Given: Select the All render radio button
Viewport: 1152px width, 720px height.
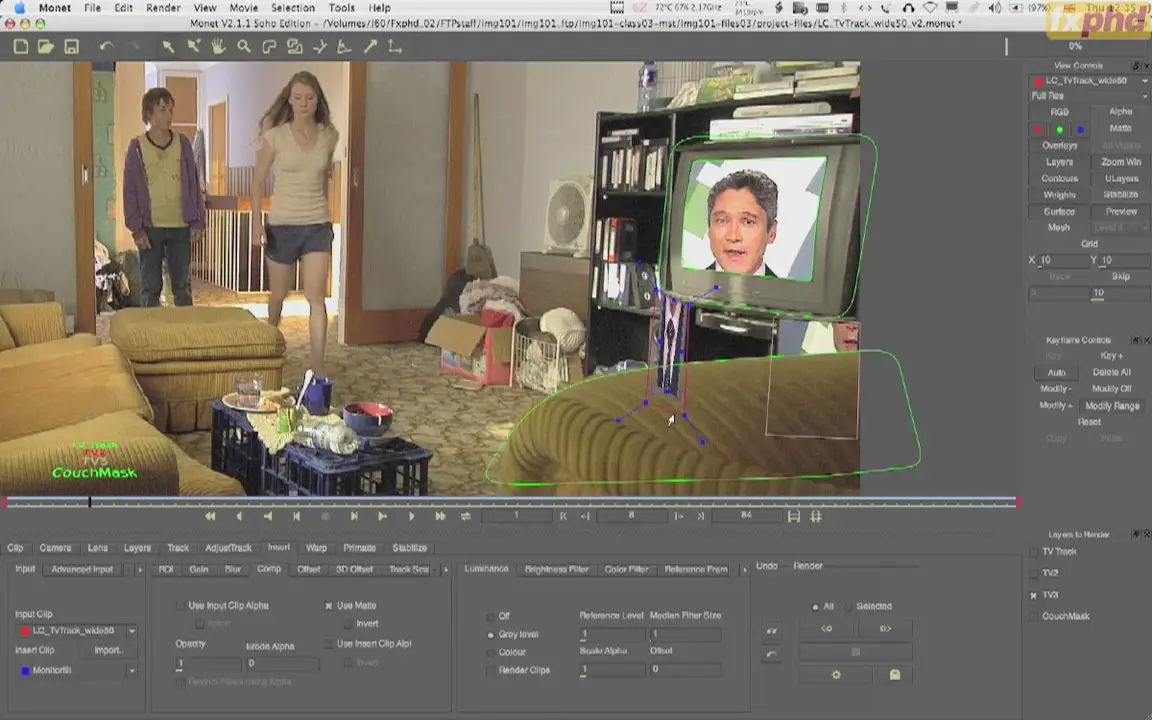Looking at the screenshot, I should (x=815, y=607).
